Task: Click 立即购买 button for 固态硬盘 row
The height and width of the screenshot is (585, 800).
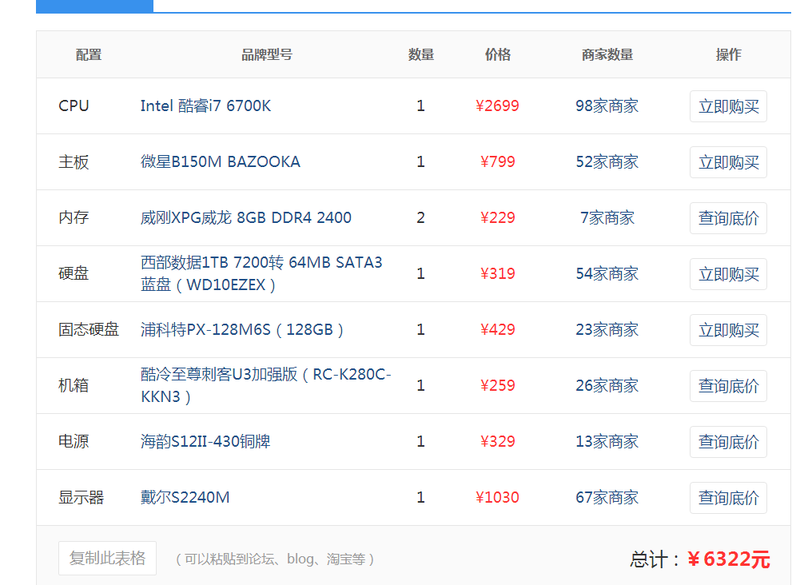Action: [x=728, y=330]
